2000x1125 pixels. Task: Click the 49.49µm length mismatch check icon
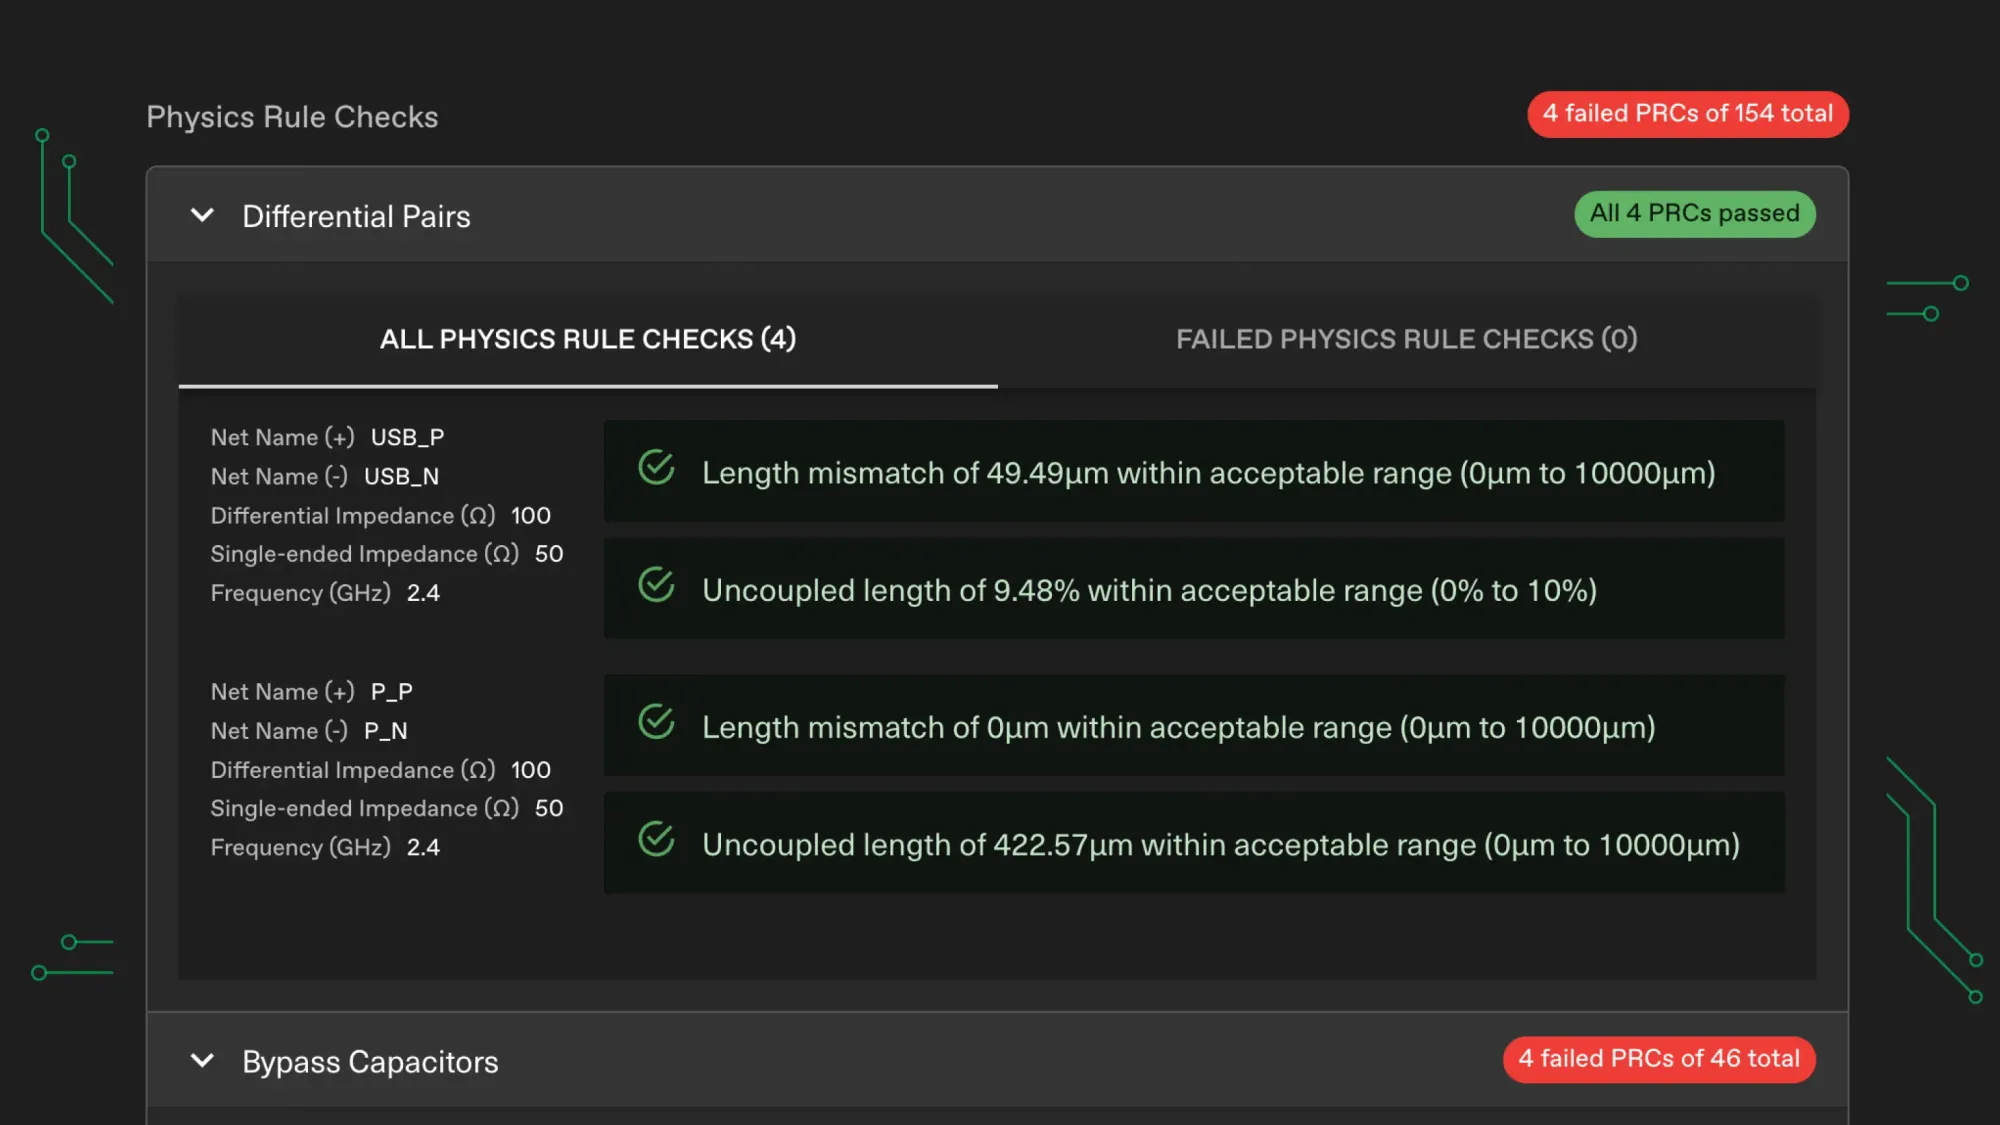point(656,467)
